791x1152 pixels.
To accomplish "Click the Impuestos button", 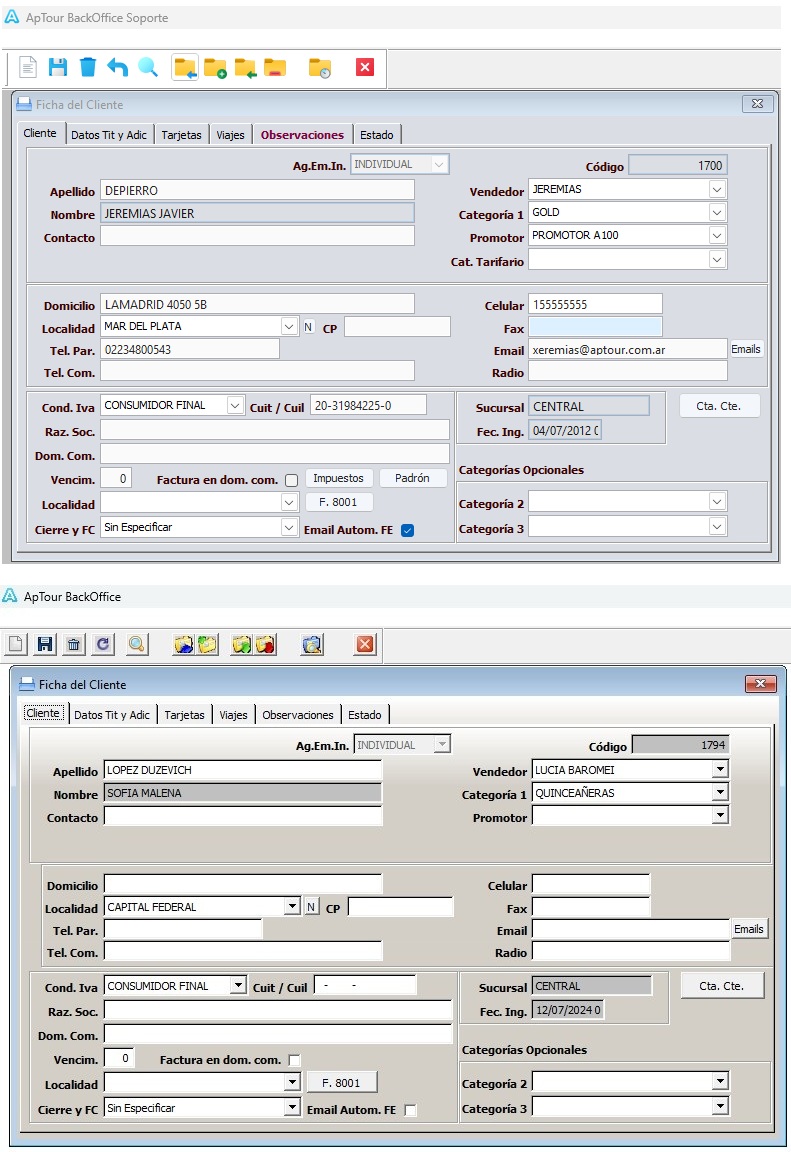I will [339, 478].
